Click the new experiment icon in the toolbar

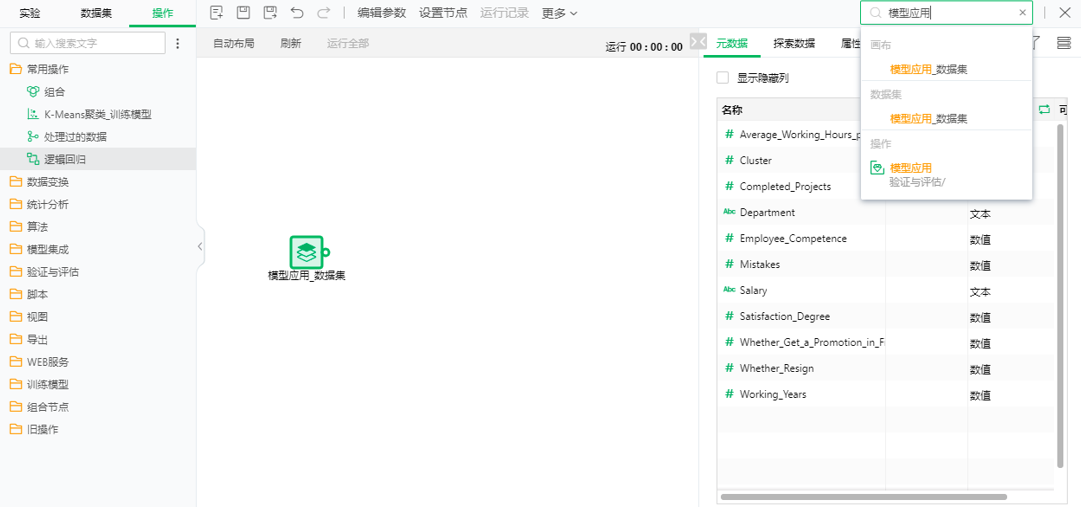216,12
